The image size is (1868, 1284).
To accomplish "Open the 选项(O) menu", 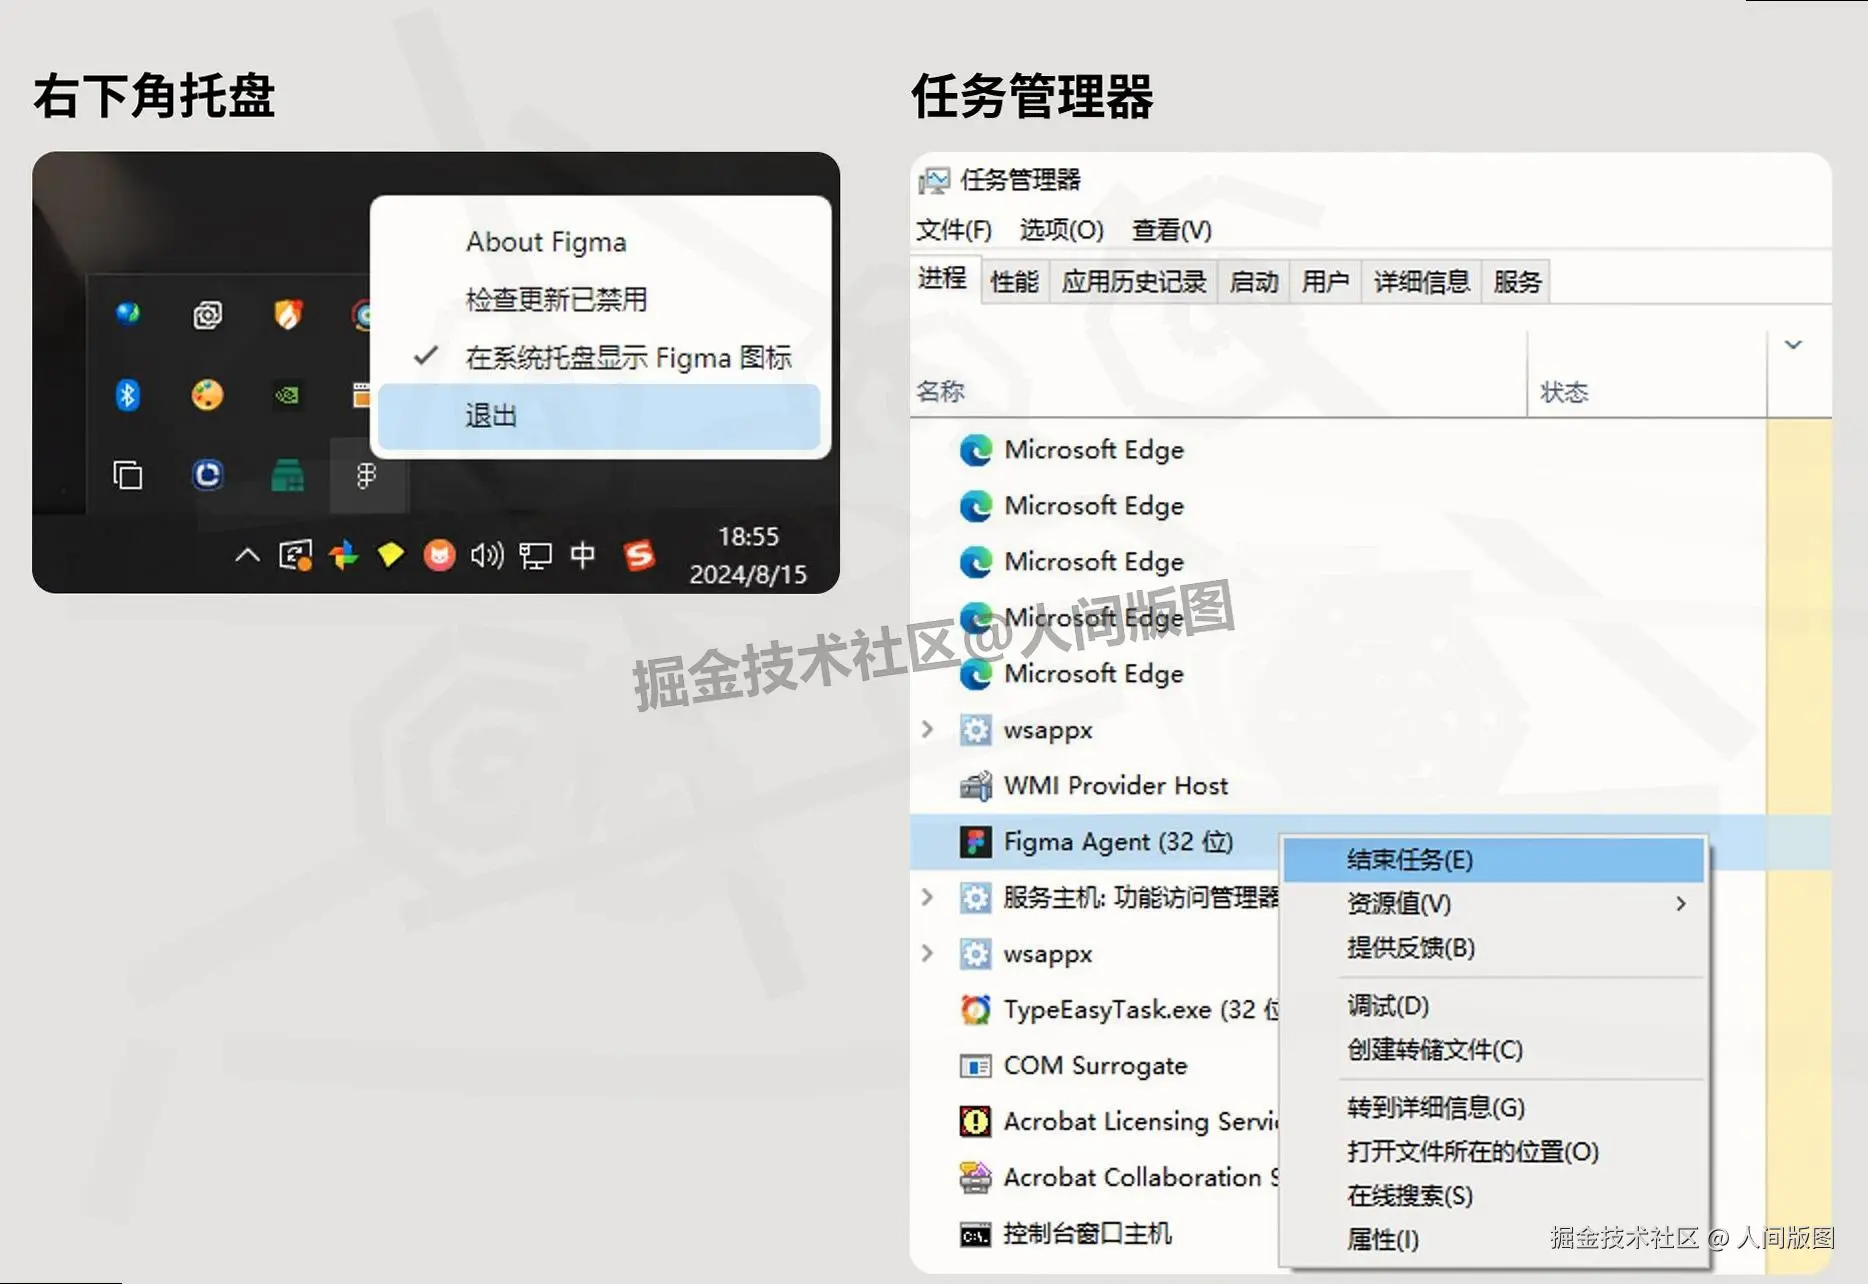I will [1061, 230].
